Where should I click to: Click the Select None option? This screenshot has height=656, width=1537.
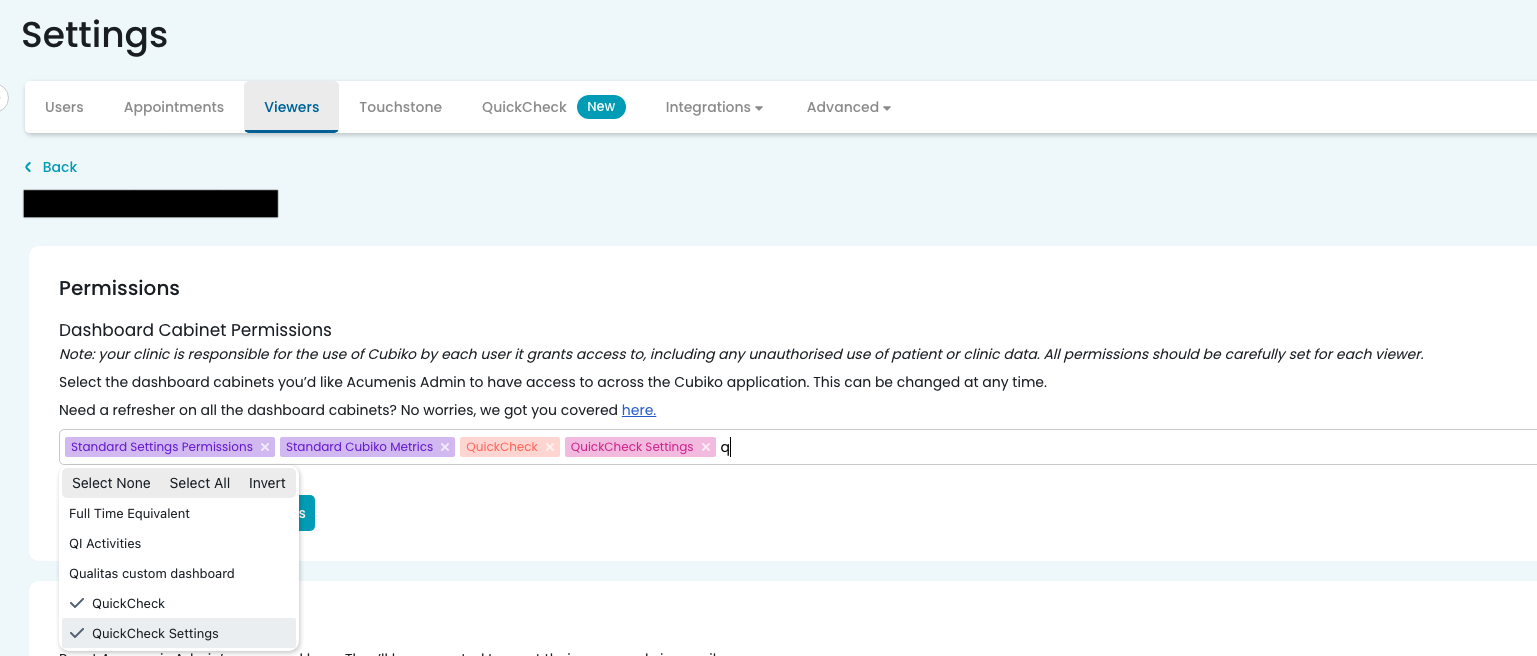click(111, 482)
